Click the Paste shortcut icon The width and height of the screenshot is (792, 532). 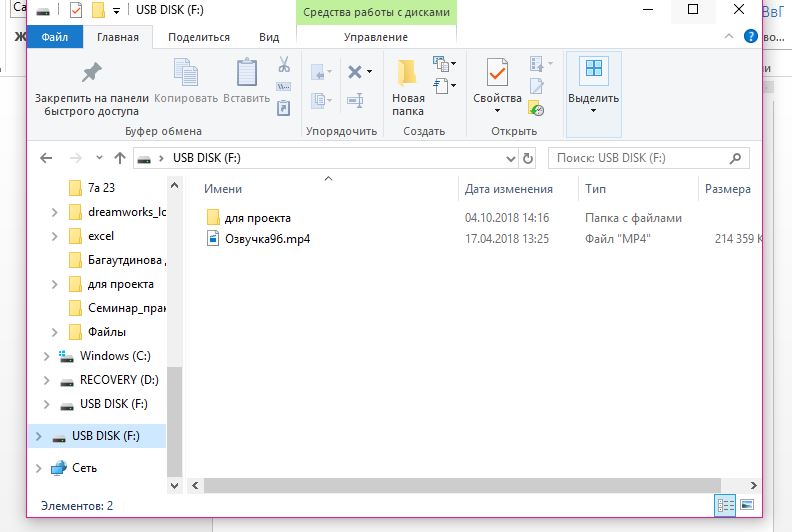pyautogui.click(x=283, y=108)
